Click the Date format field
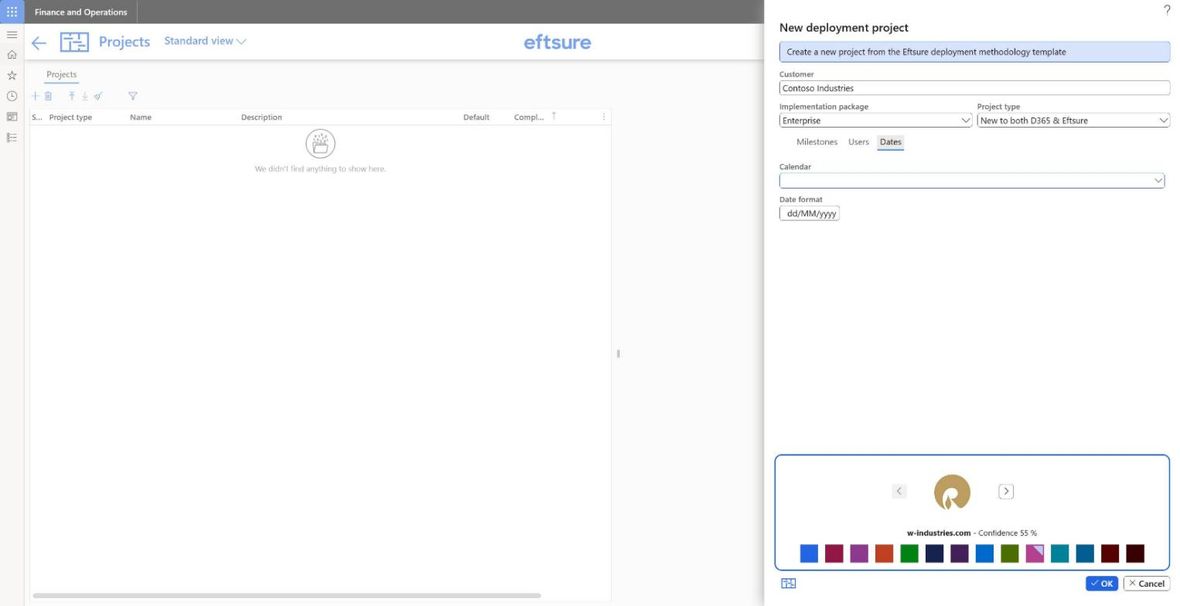The width and height of the screenshot is (1180, 606). [810, 214]
